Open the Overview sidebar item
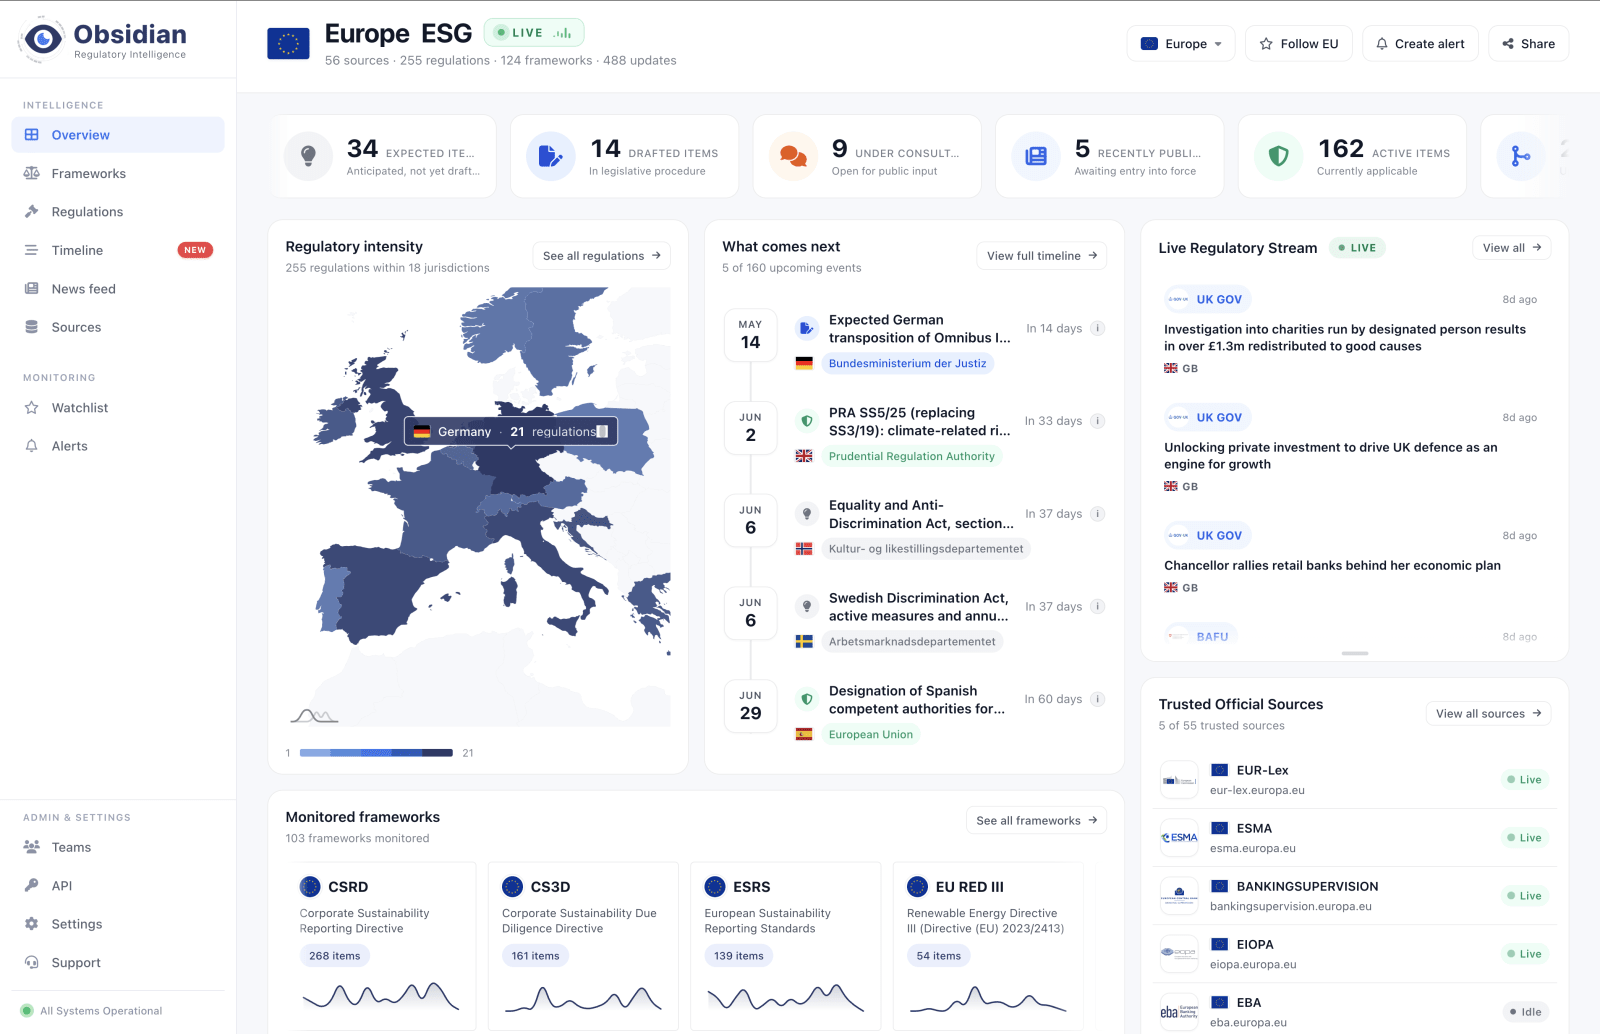The width and height of the screenshot is (1600, 1034). point(118,135)
